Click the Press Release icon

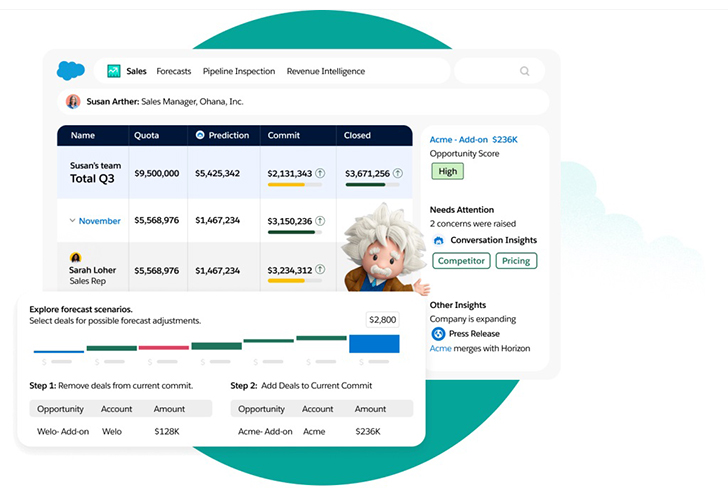[x=438, y=334]
